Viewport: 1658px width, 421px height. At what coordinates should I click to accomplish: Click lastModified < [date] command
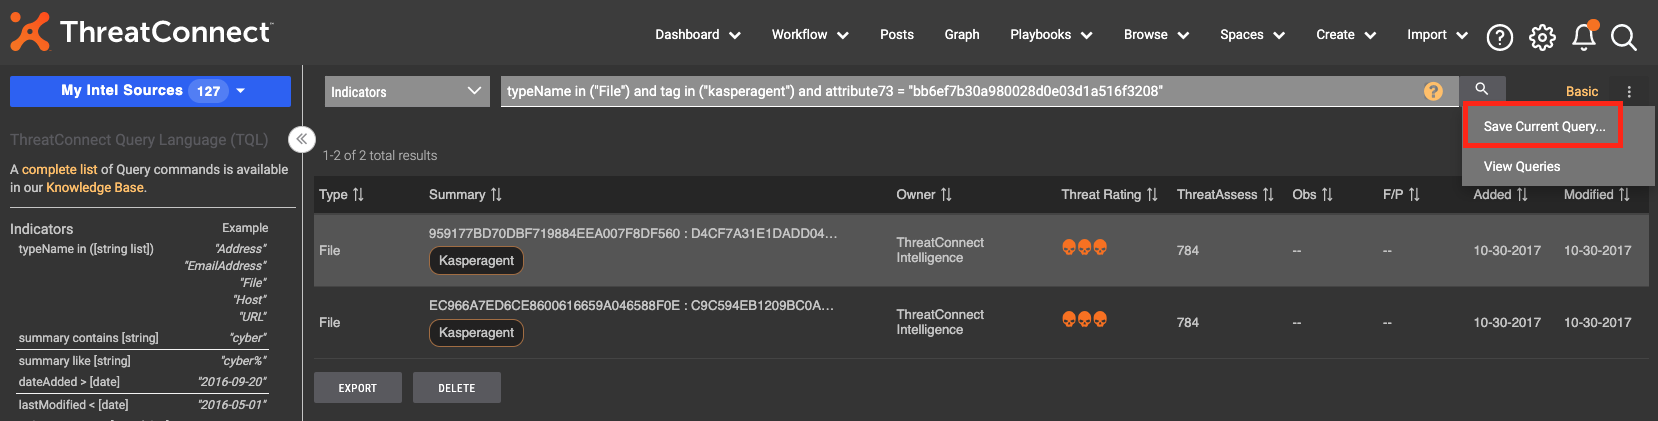[73, 405]
